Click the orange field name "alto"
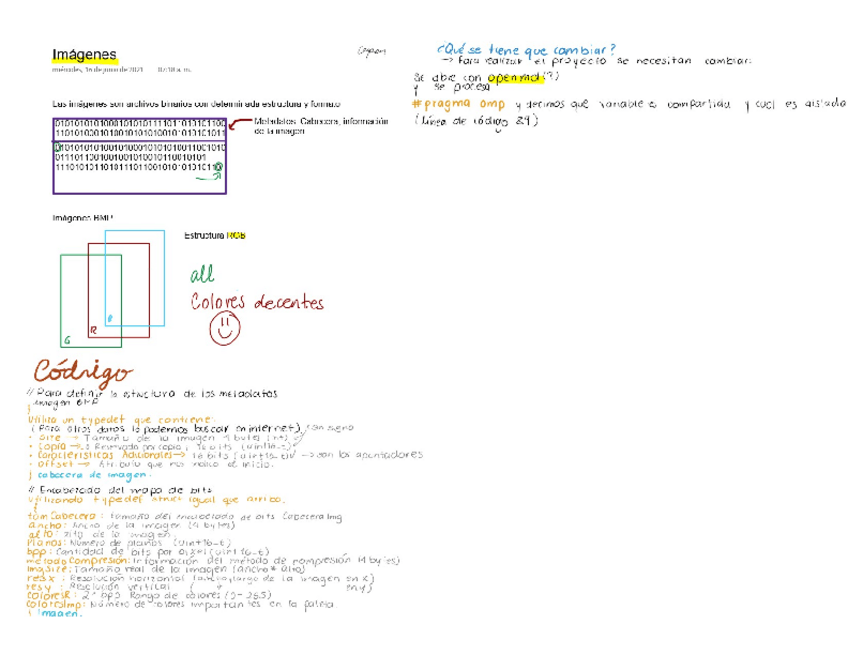The image size is (848, 655). pos(43,534)
